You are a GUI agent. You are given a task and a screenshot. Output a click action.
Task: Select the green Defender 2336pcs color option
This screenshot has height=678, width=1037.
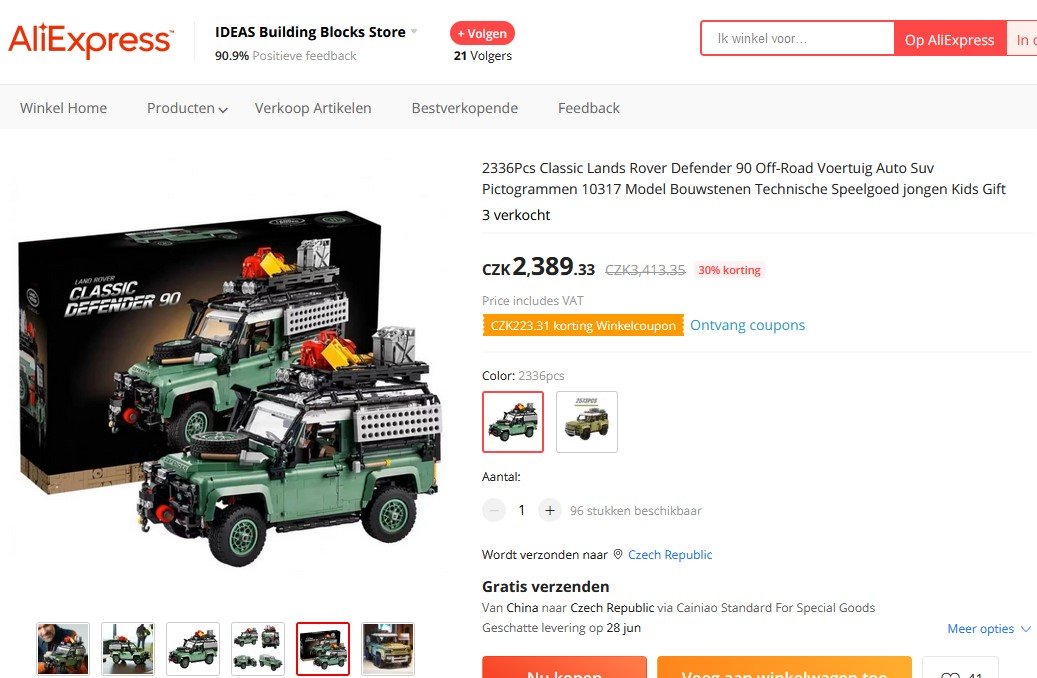click(x=513, y=422)
